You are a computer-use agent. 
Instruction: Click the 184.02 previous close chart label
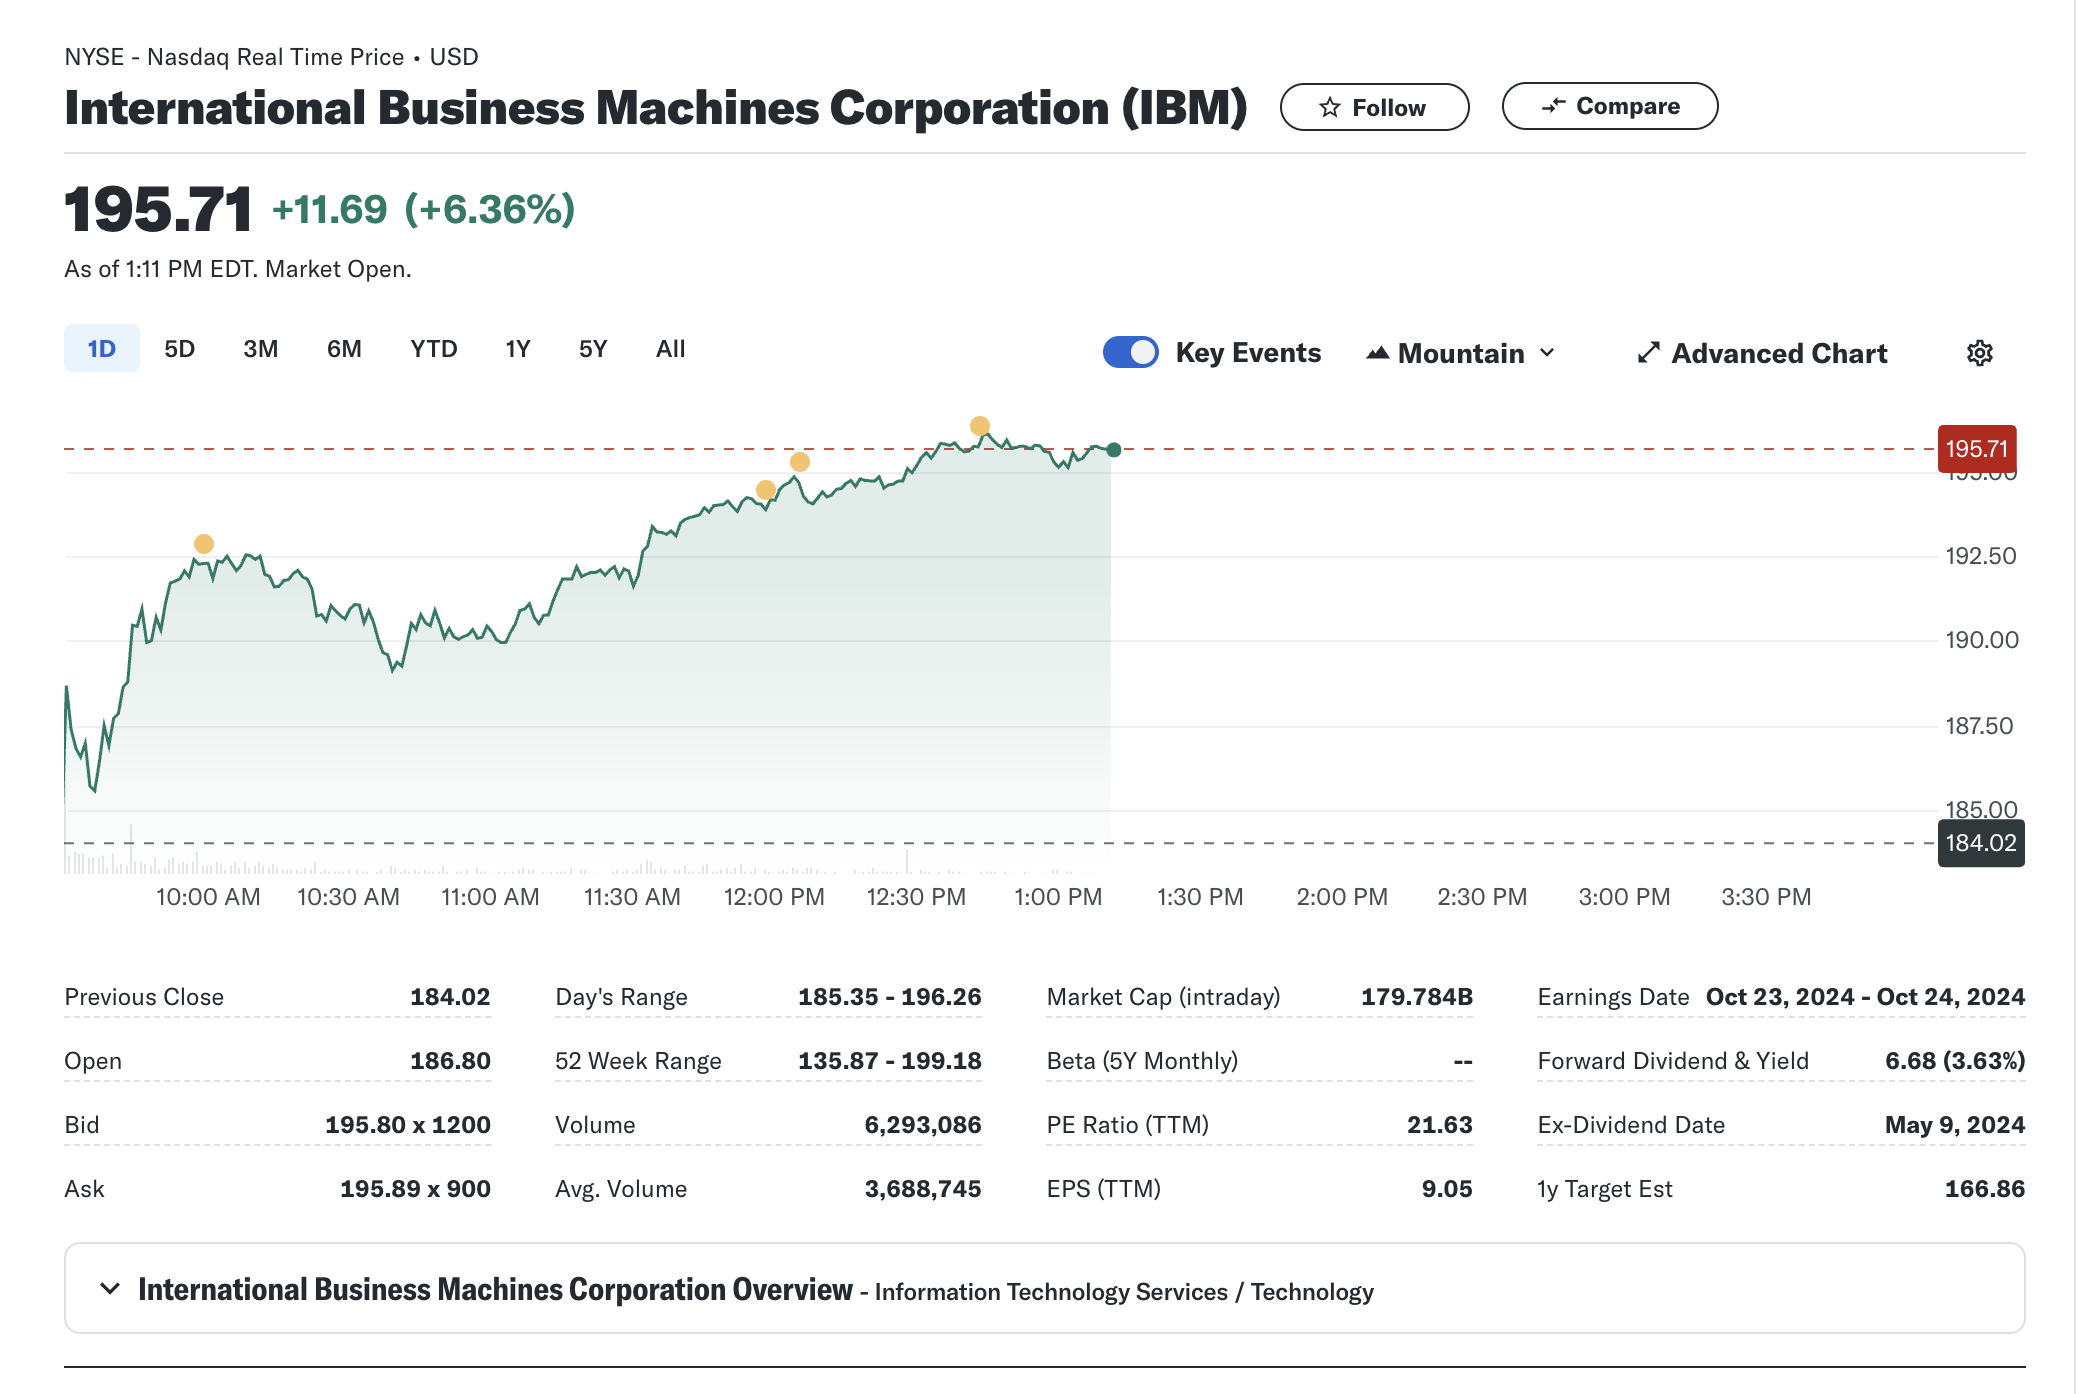[1981, 843]
